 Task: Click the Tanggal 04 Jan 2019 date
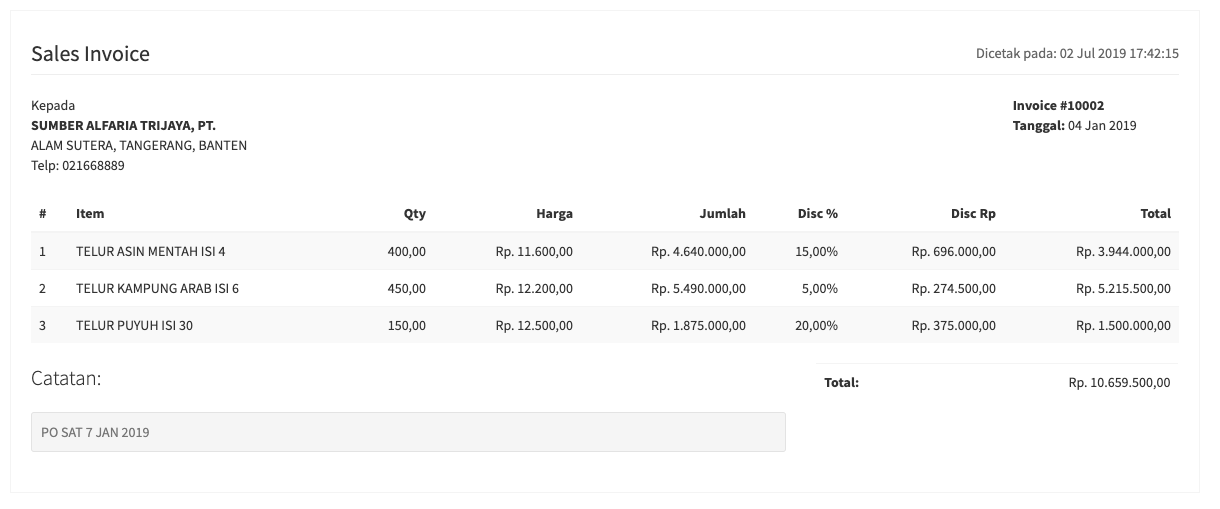(1075, 126)
